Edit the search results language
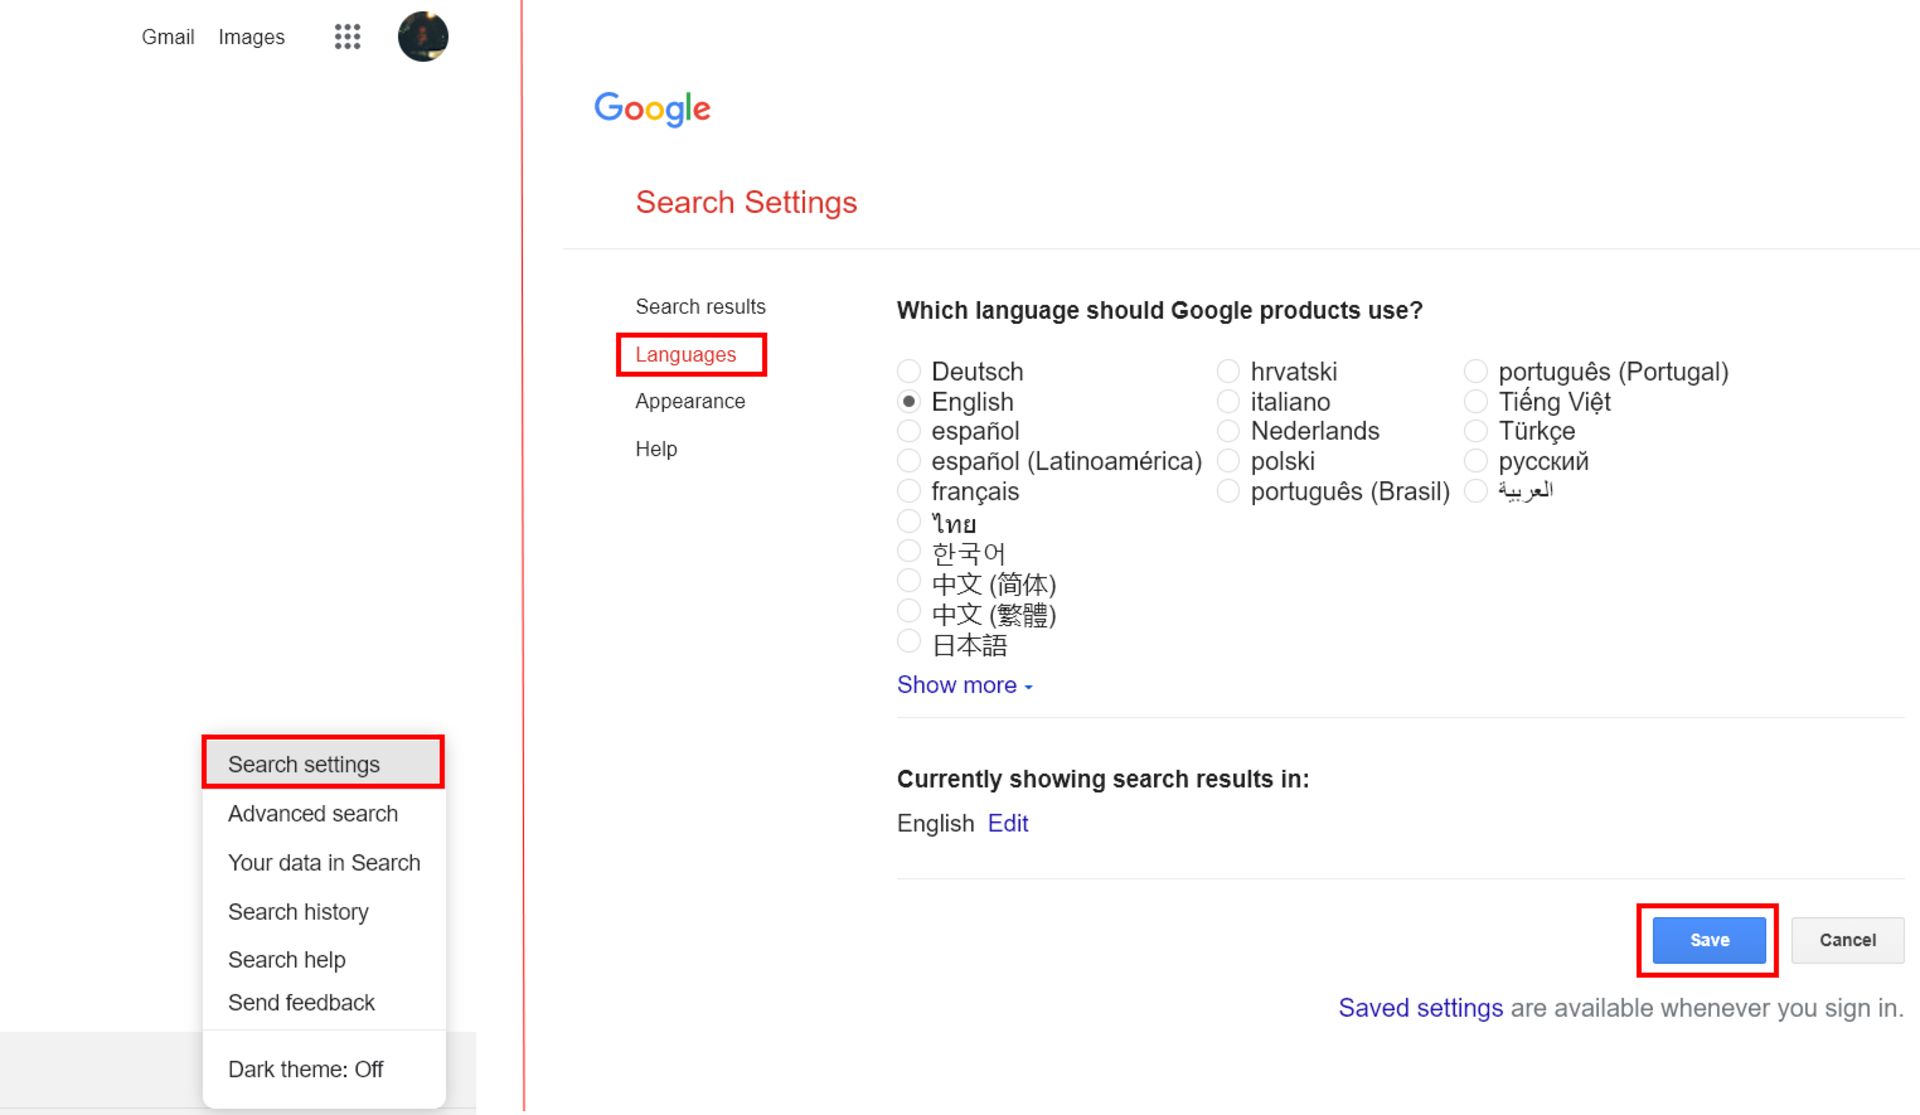This screenshot has height=1115, width=1920. point(1008,823)
